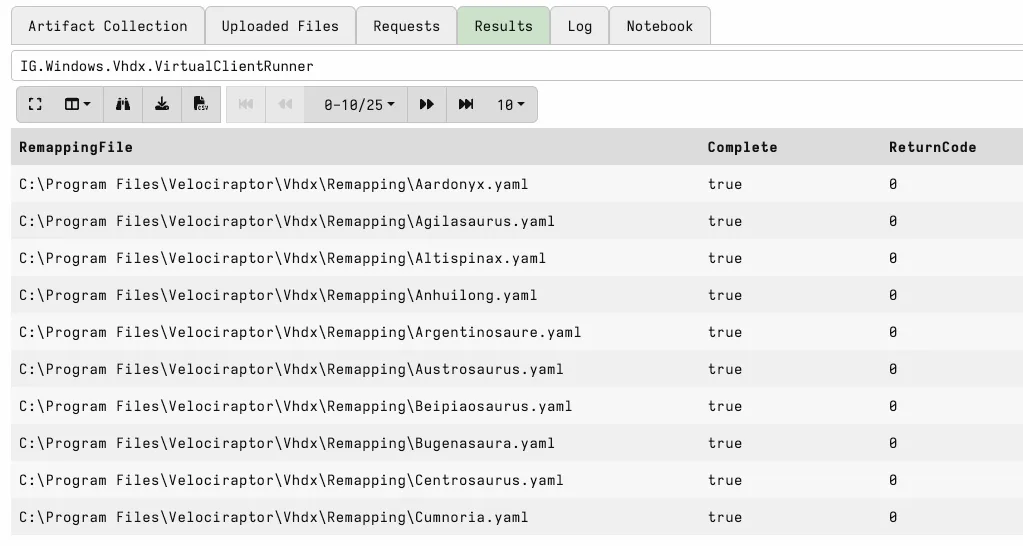This screenshot has width=1023, height=546.
Task: Open the Notebook tab
Action: 659,26
